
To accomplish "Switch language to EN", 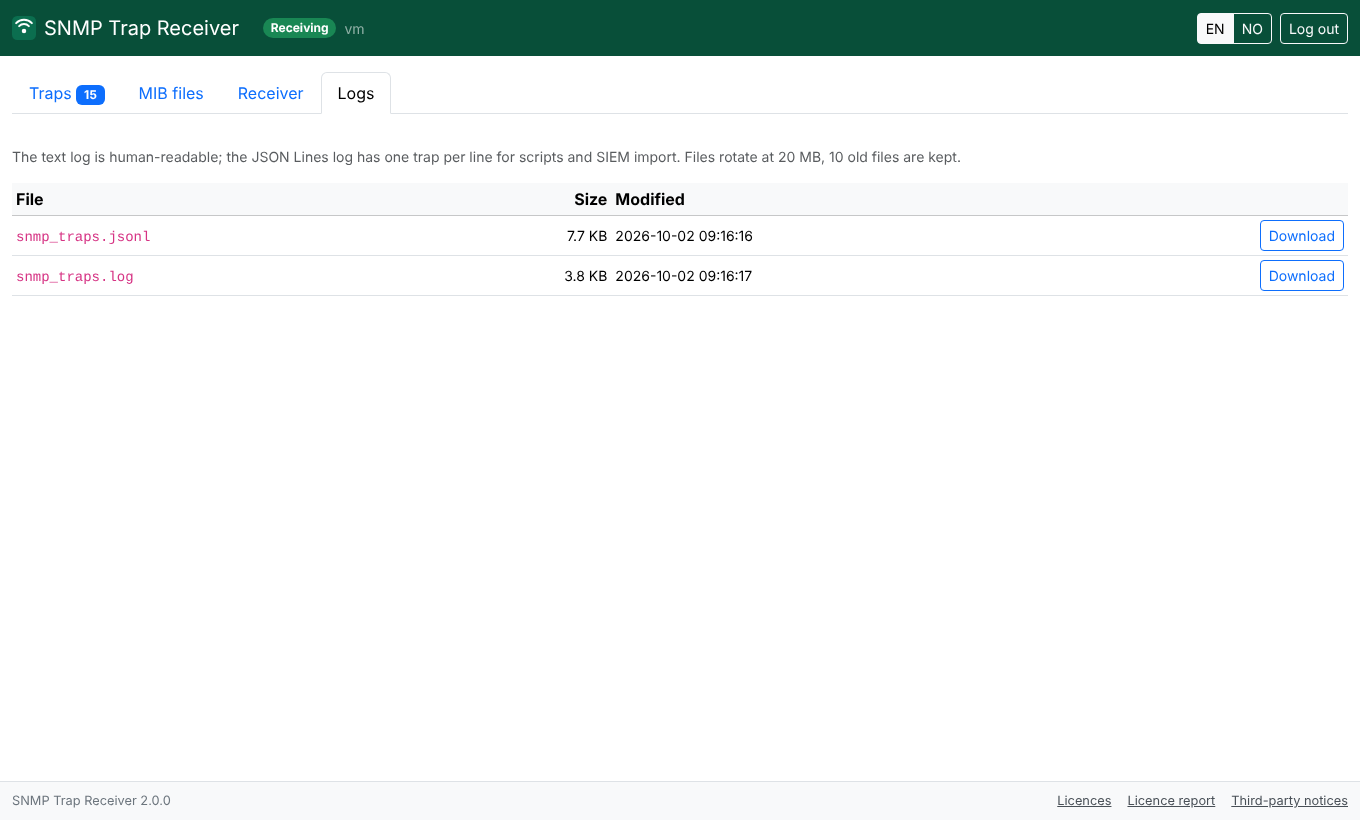I will pyautogui.click(x=1215, y=28).
